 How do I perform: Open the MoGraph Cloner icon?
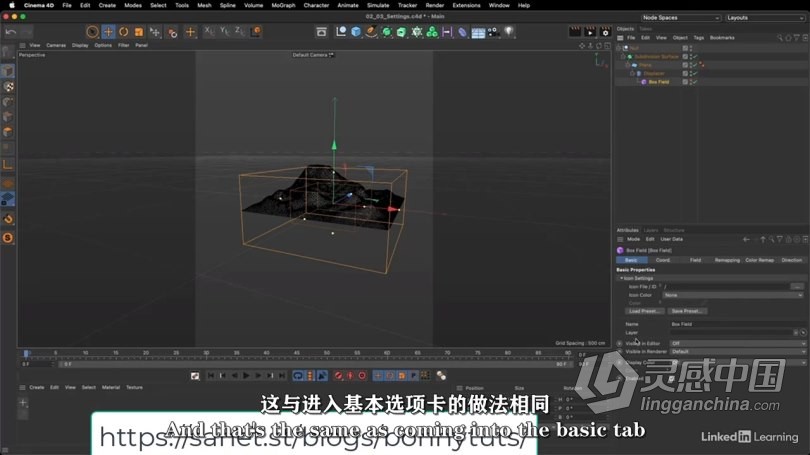click(432, 32)
